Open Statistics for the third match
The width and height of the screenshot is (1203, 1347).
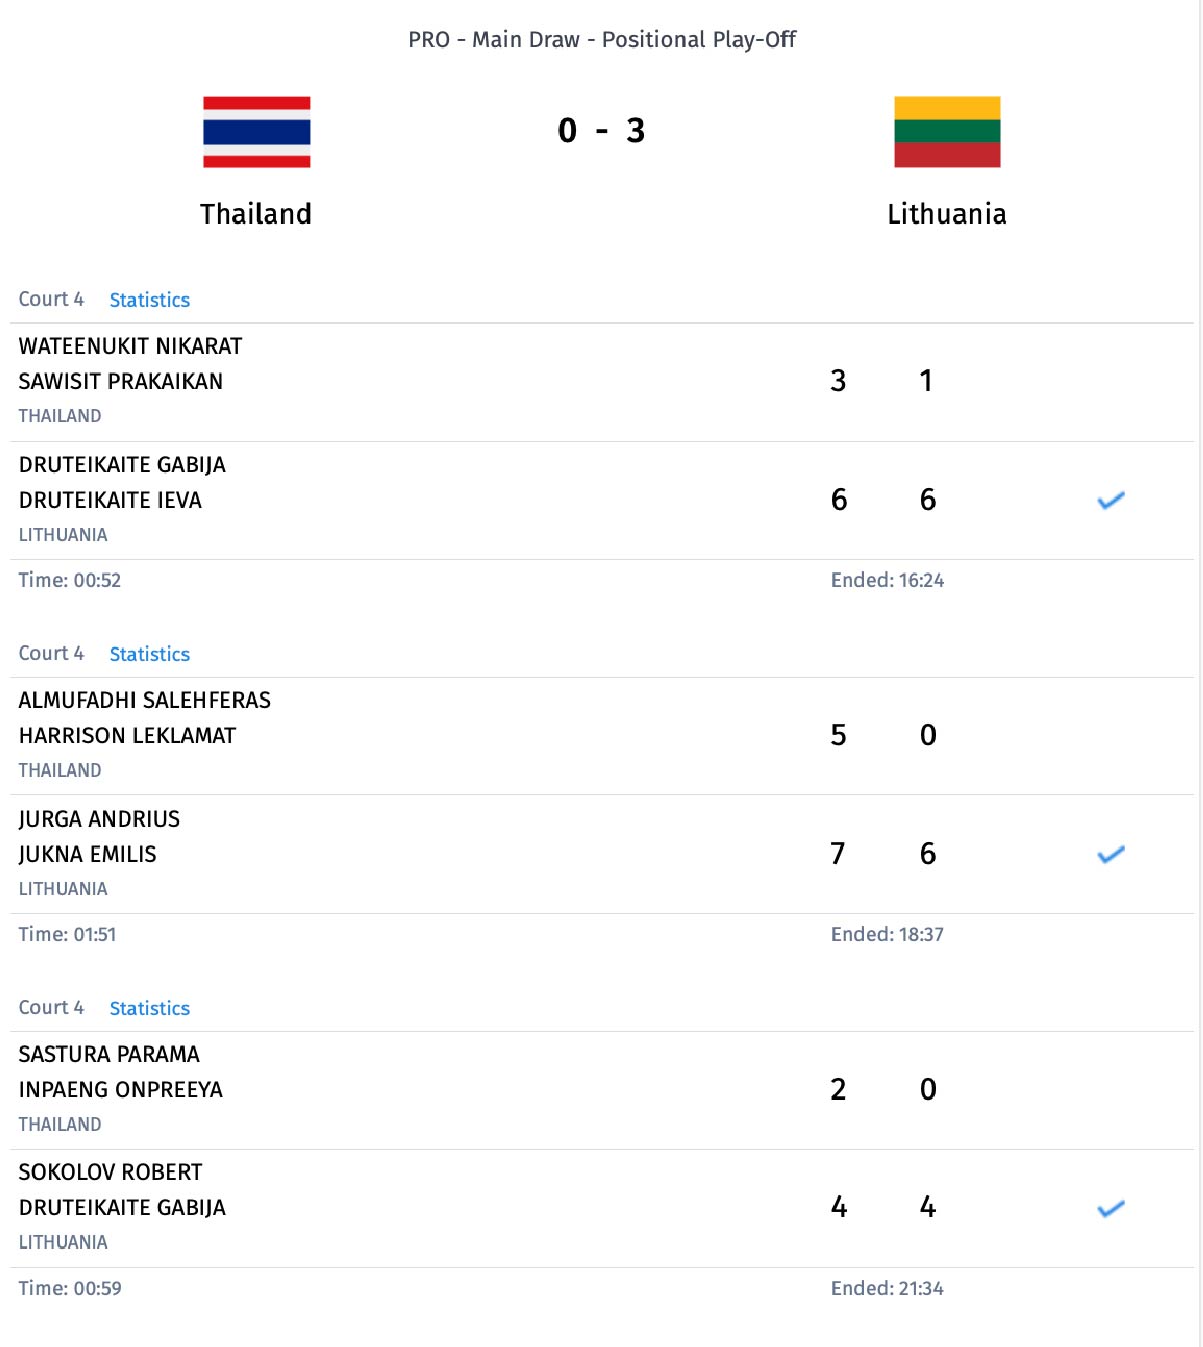pos(149,1008)
